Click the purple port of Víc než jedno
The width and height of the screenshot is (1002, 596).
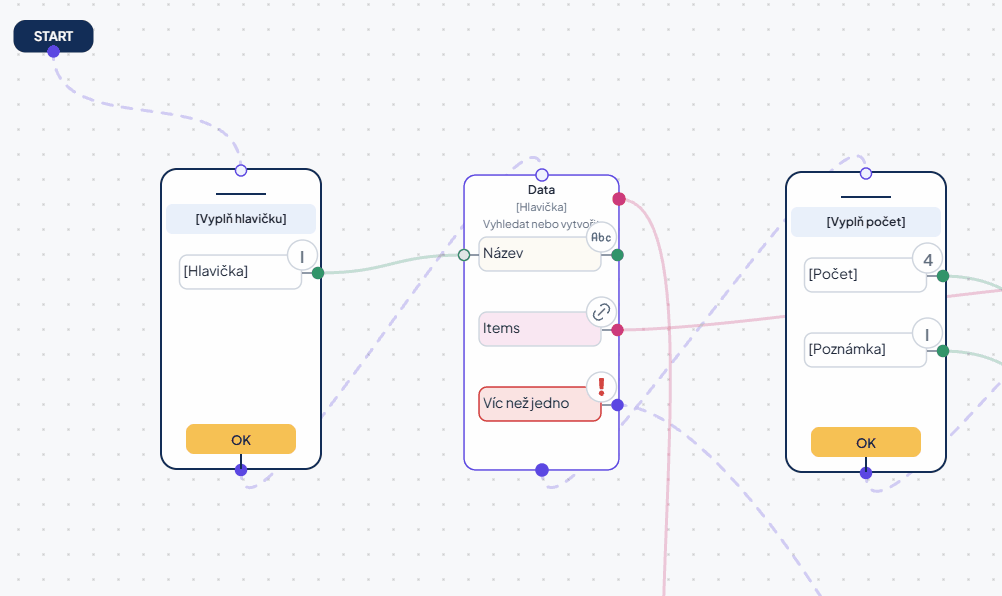point(617,404)
